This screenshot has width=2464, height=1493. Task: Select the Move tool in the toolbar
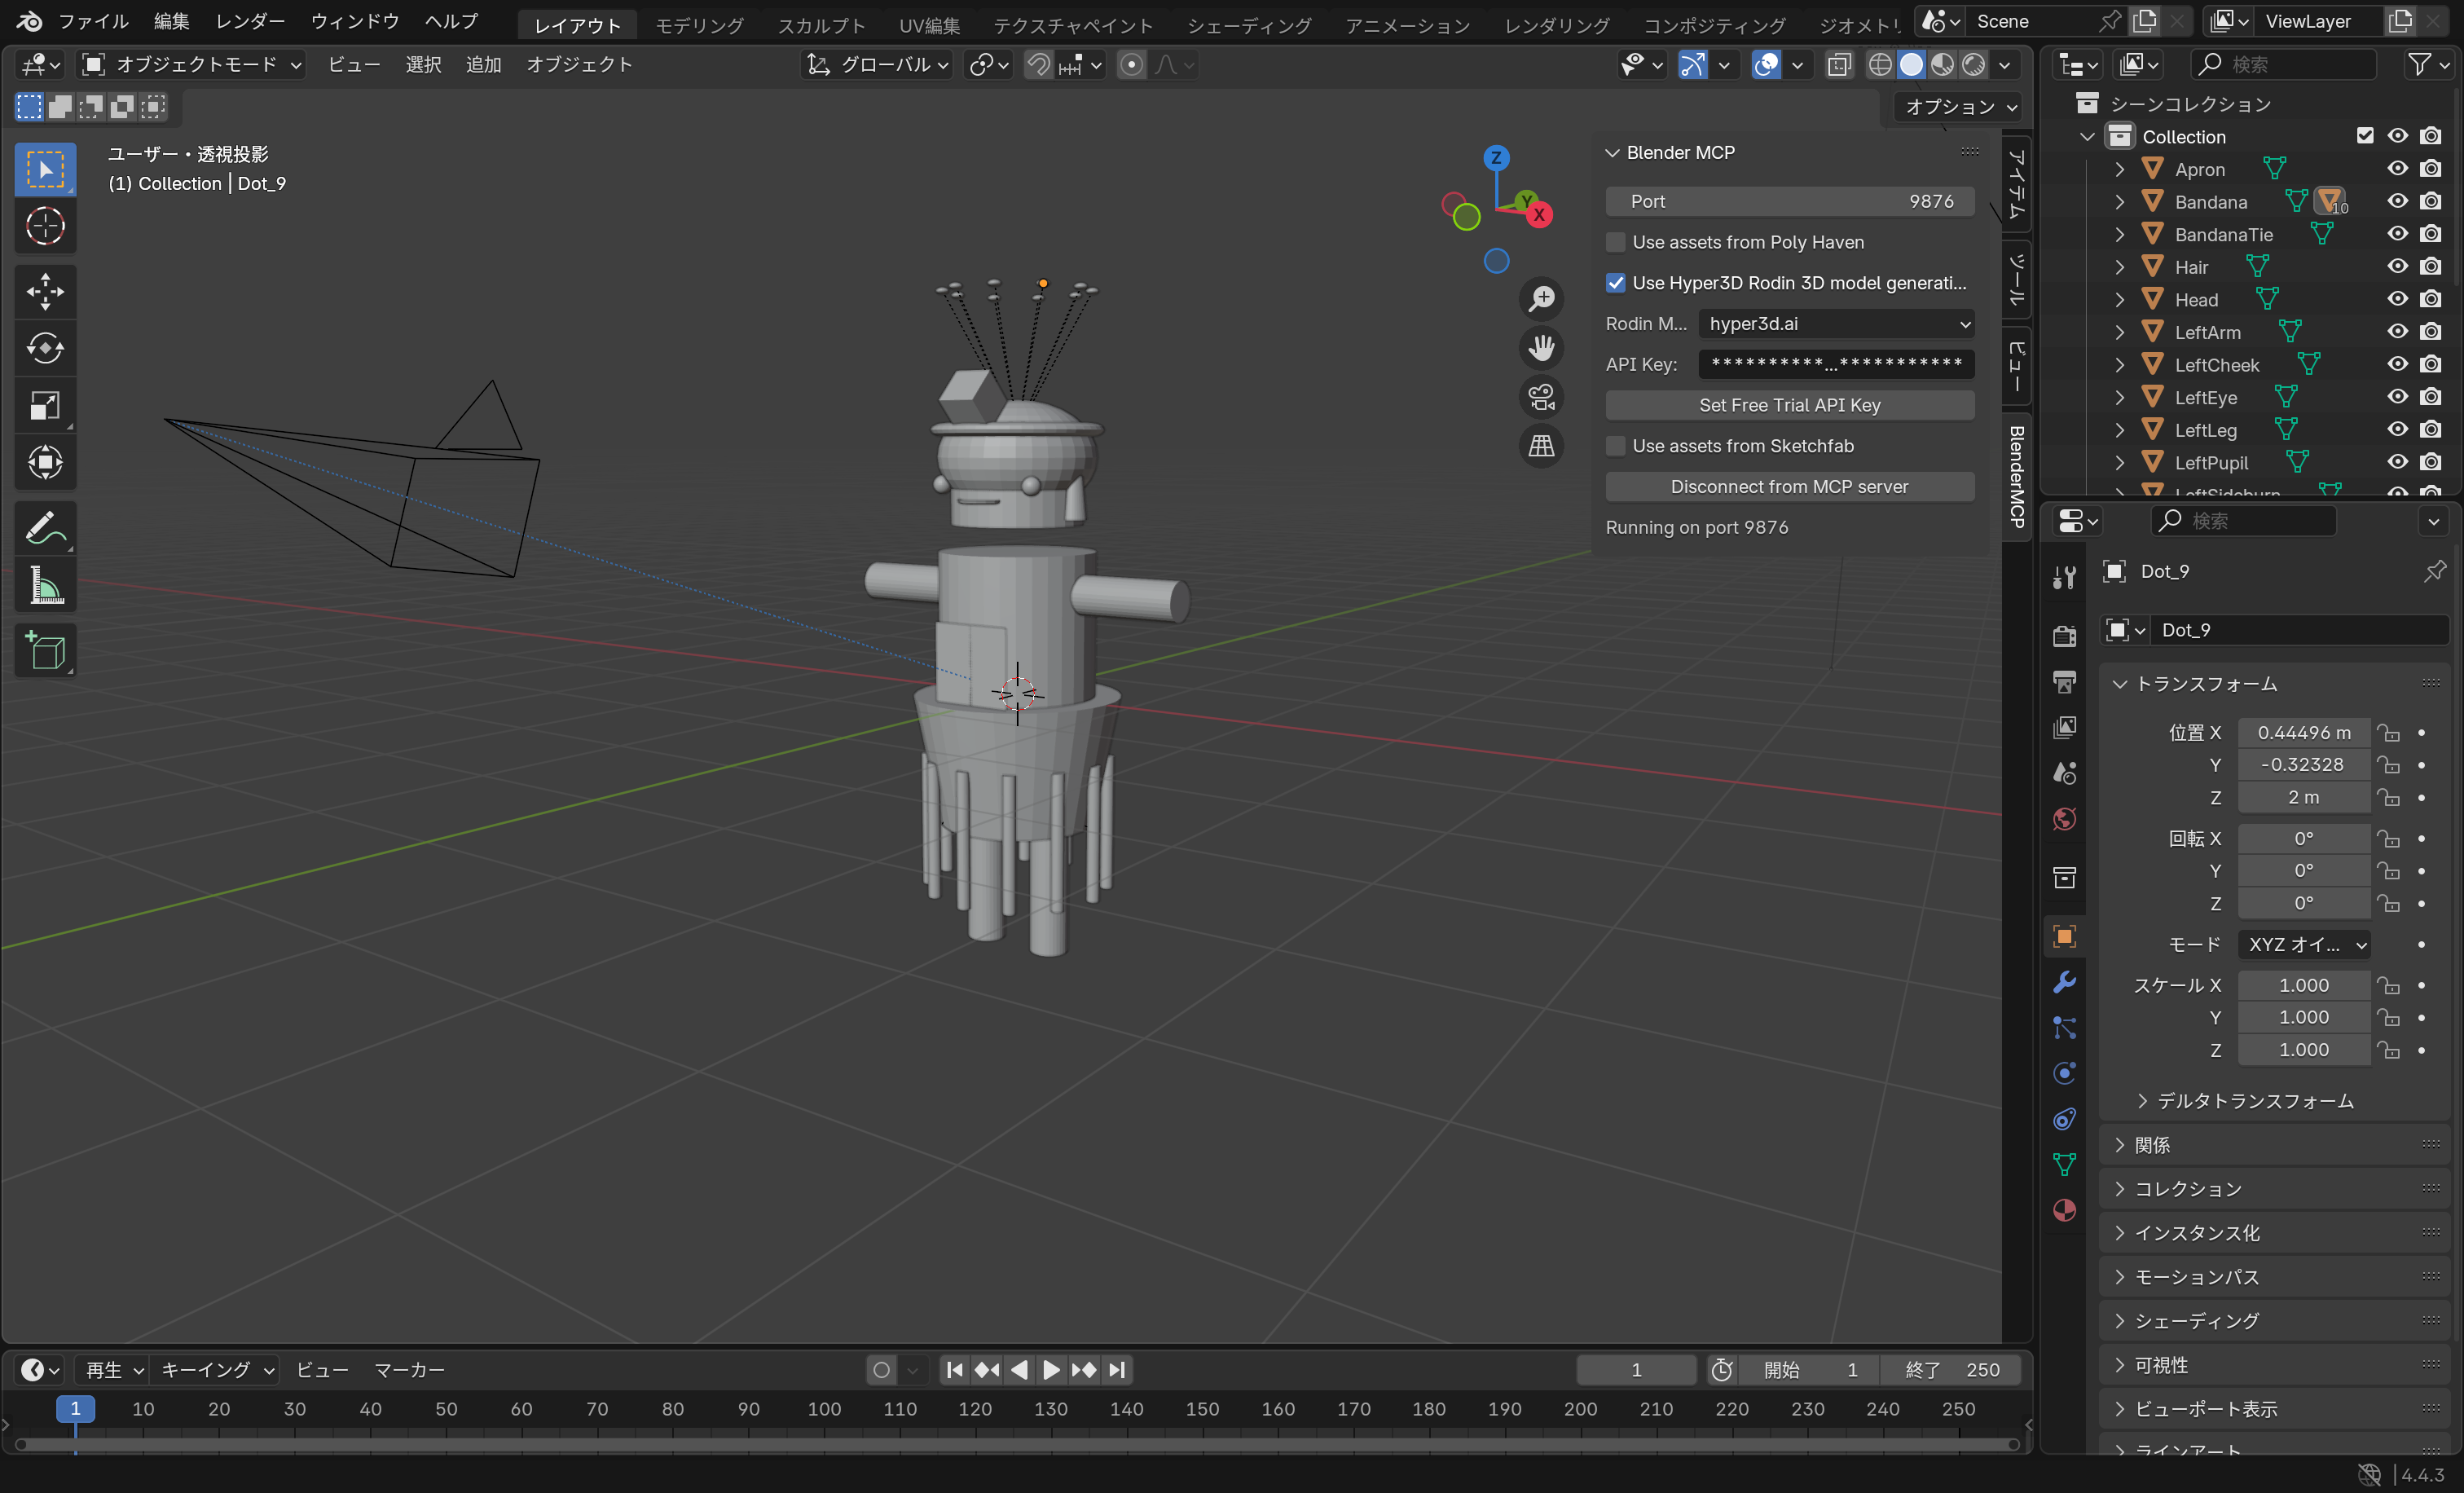coord(44,291)
